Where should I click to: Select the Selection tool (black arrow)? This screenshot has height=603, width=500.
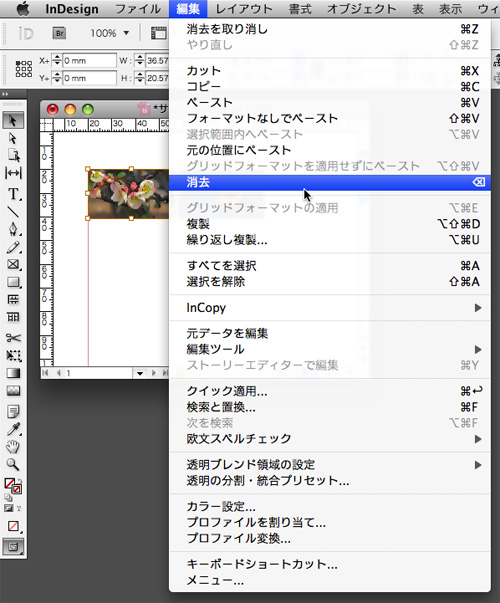point(13,120)
